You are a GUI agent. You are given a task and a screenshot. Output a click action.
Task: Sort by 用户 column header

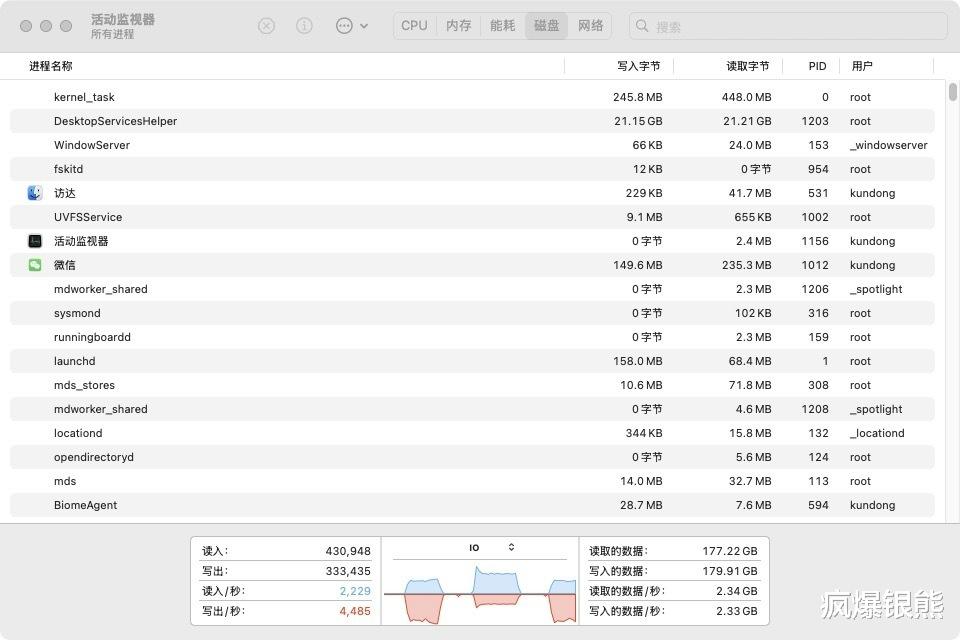pos(862,66)
